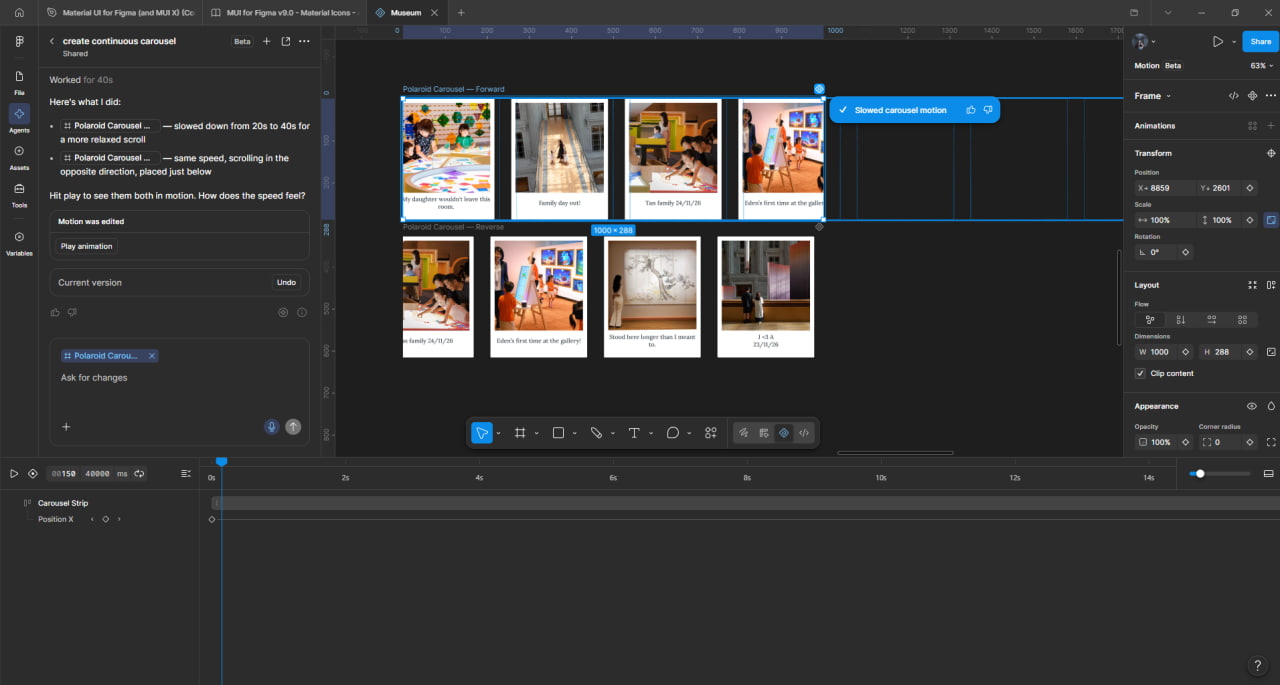Thumbs up the Slowed carousel motion toast

tap(970, 110)
